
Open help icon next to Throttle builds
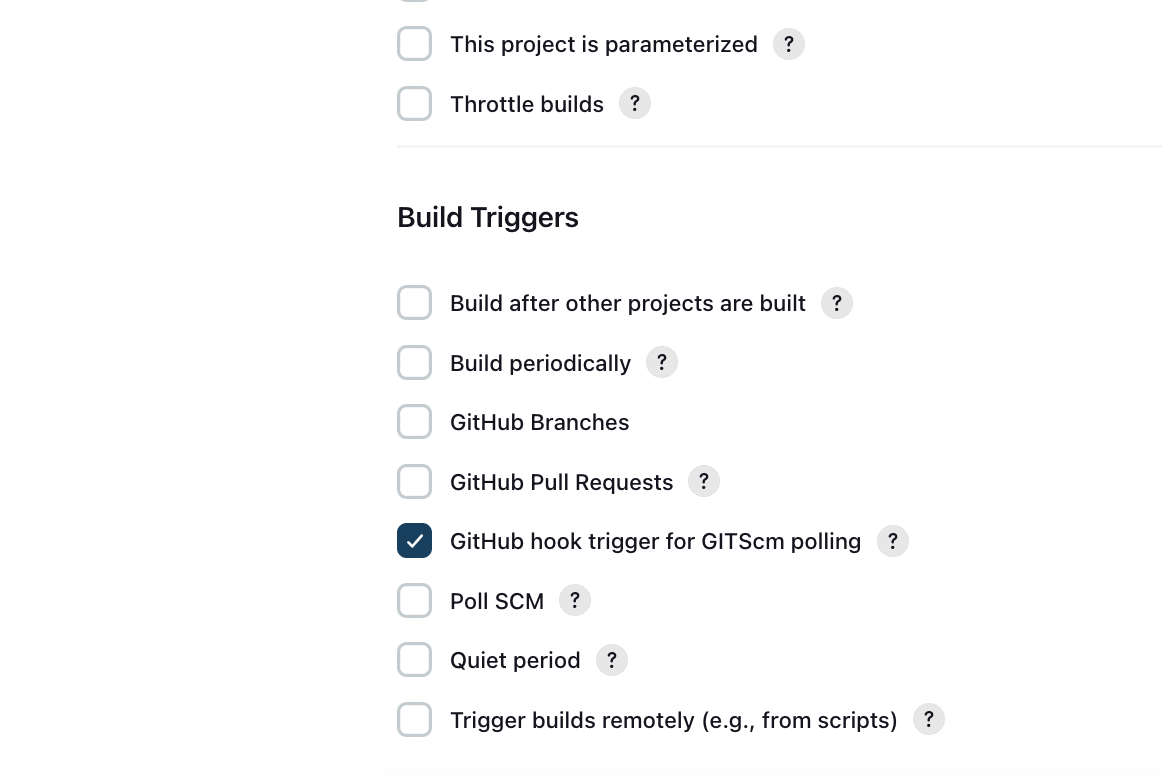point(634,104)
